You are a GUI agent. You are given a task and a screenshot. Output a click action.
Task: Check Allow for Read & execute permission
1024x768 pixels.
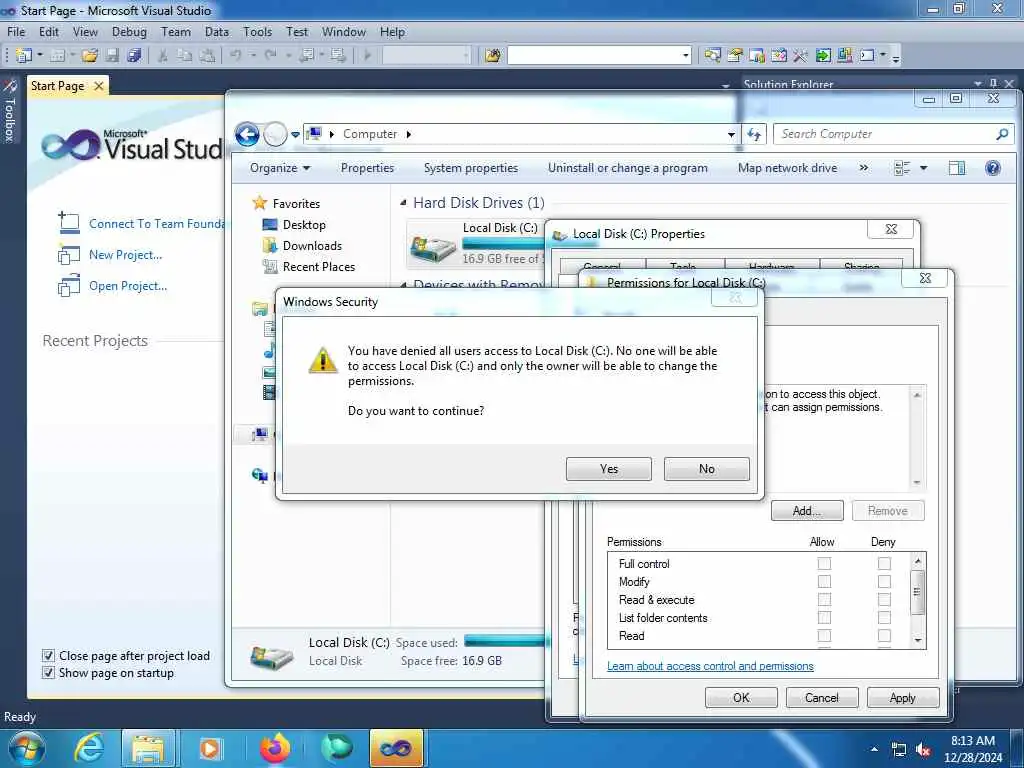point(824,600)
